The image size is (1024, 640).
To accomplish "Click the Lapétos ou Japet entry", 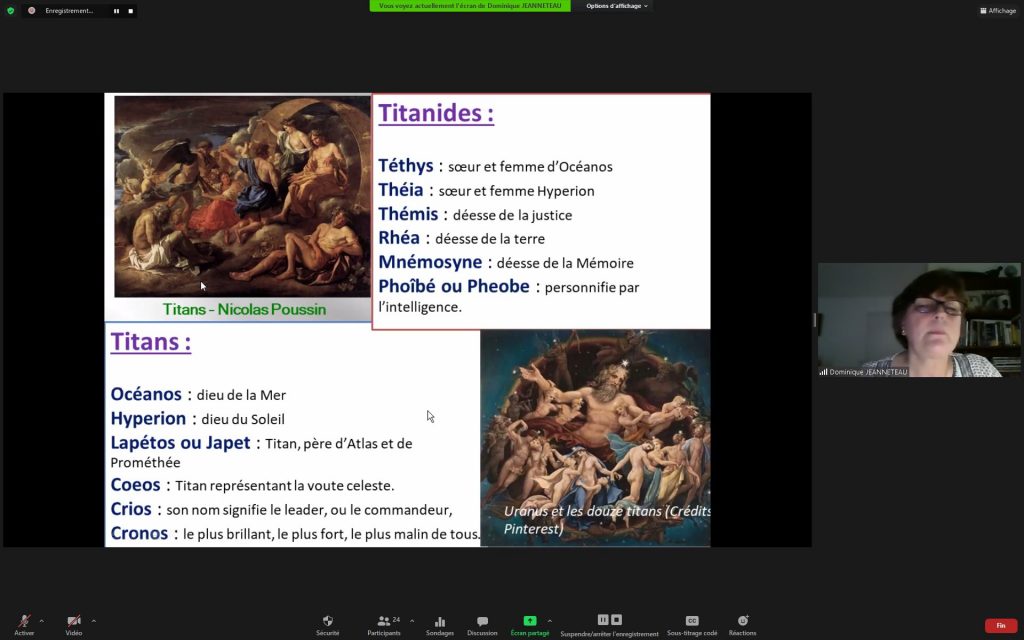I will point(180,442).
